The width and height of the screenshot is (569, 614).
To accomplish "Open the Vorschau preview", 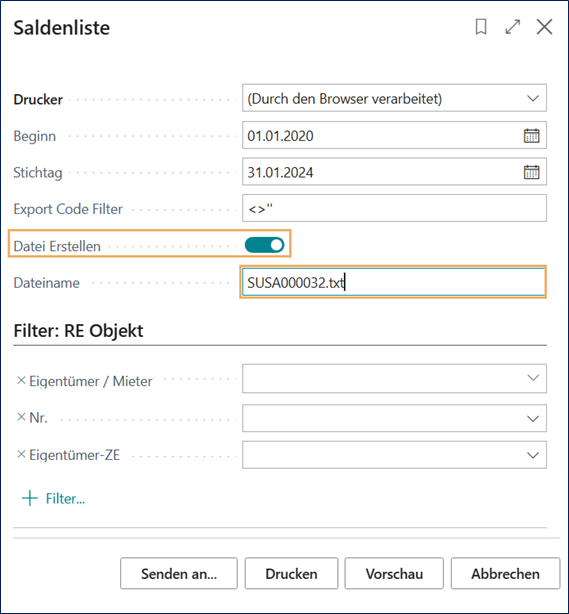I will [x=394, y=574].
